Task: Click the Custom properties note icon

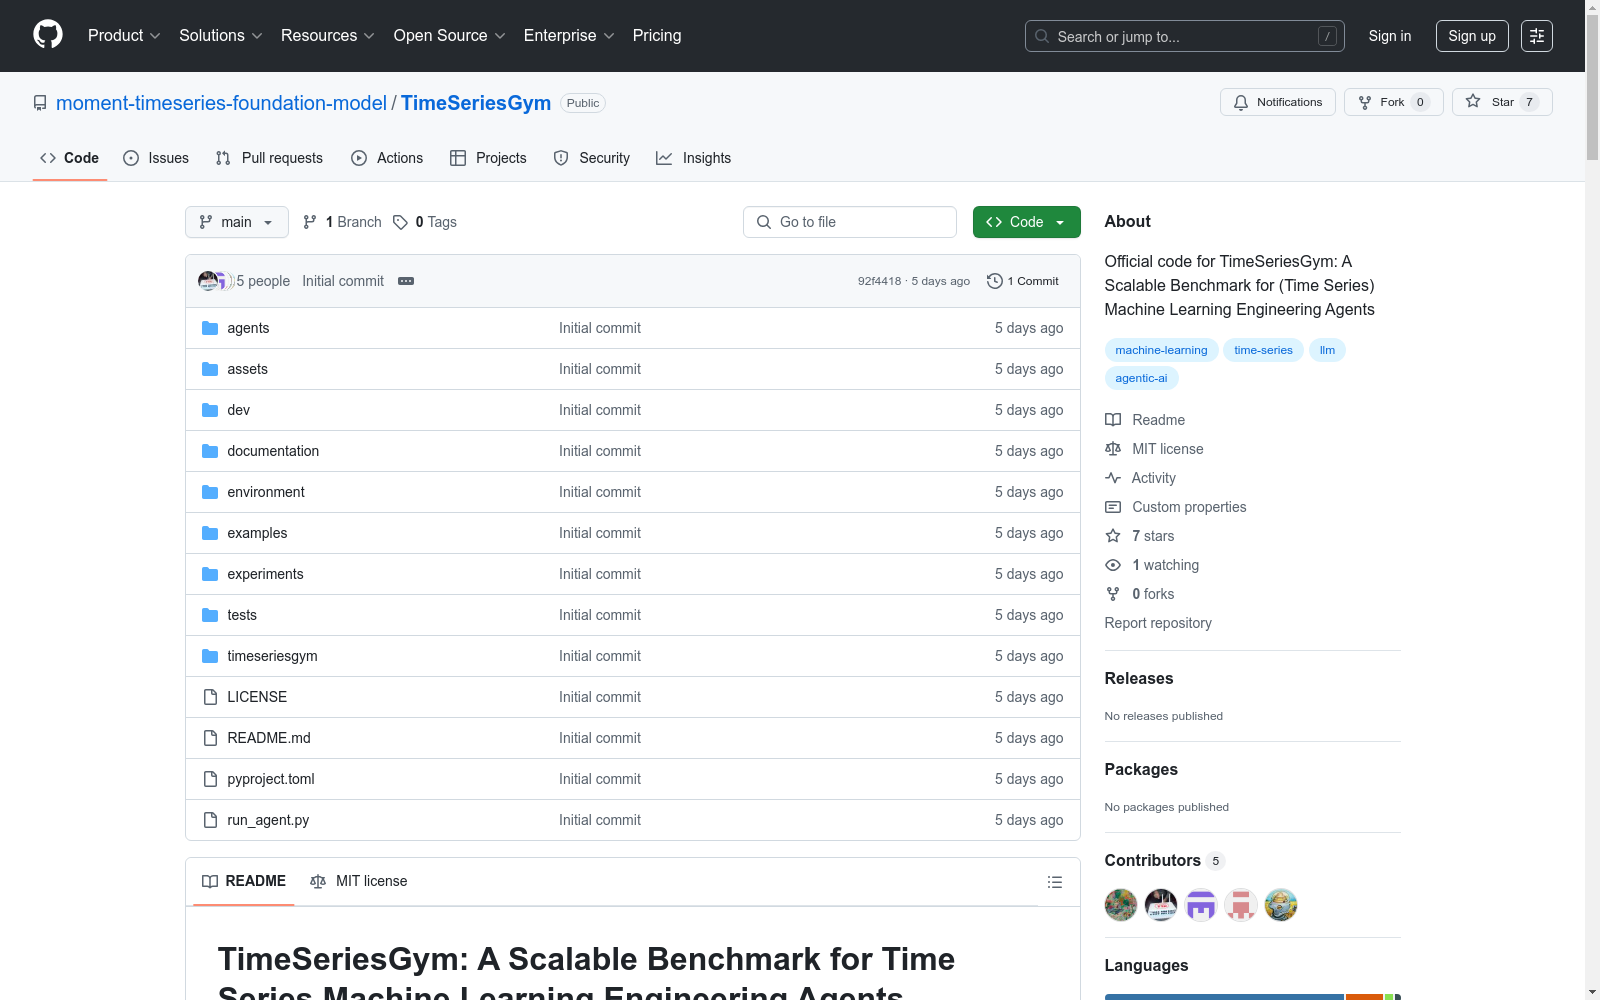Action: coord(1113,507)
